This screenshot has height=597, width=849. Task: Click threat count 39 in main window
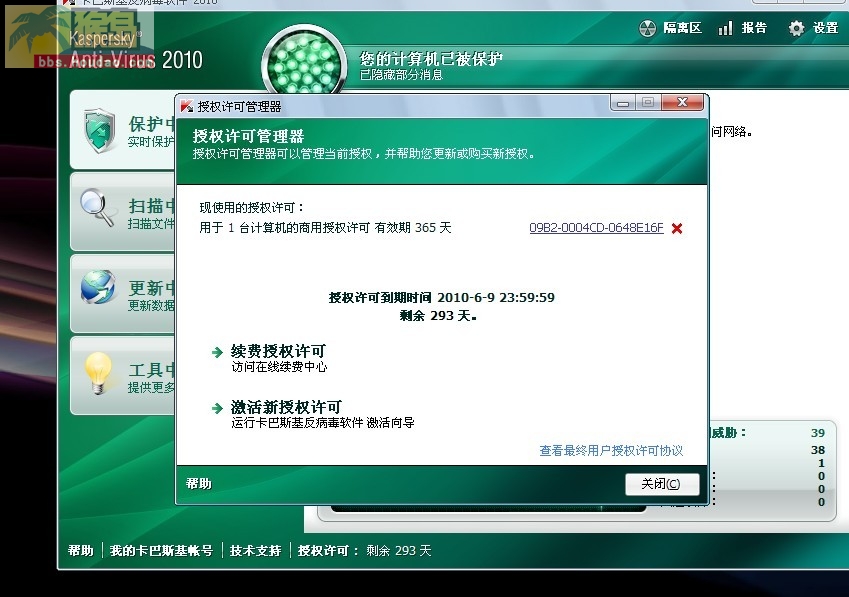pyautogui.click(x=818, y=432)
